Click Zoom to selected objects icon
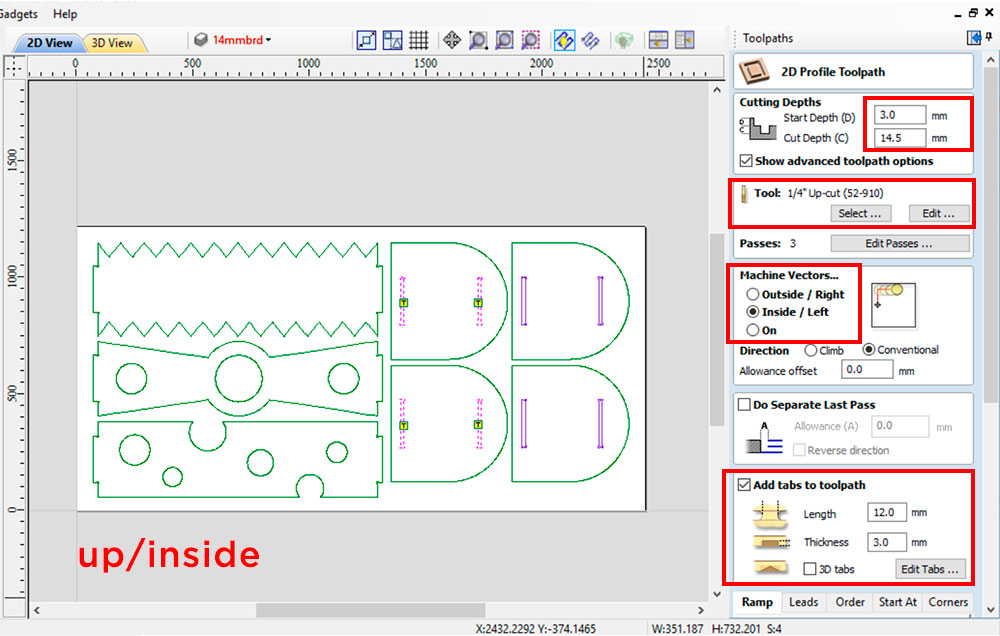The image size is (1000, 636). coord(531,40)
